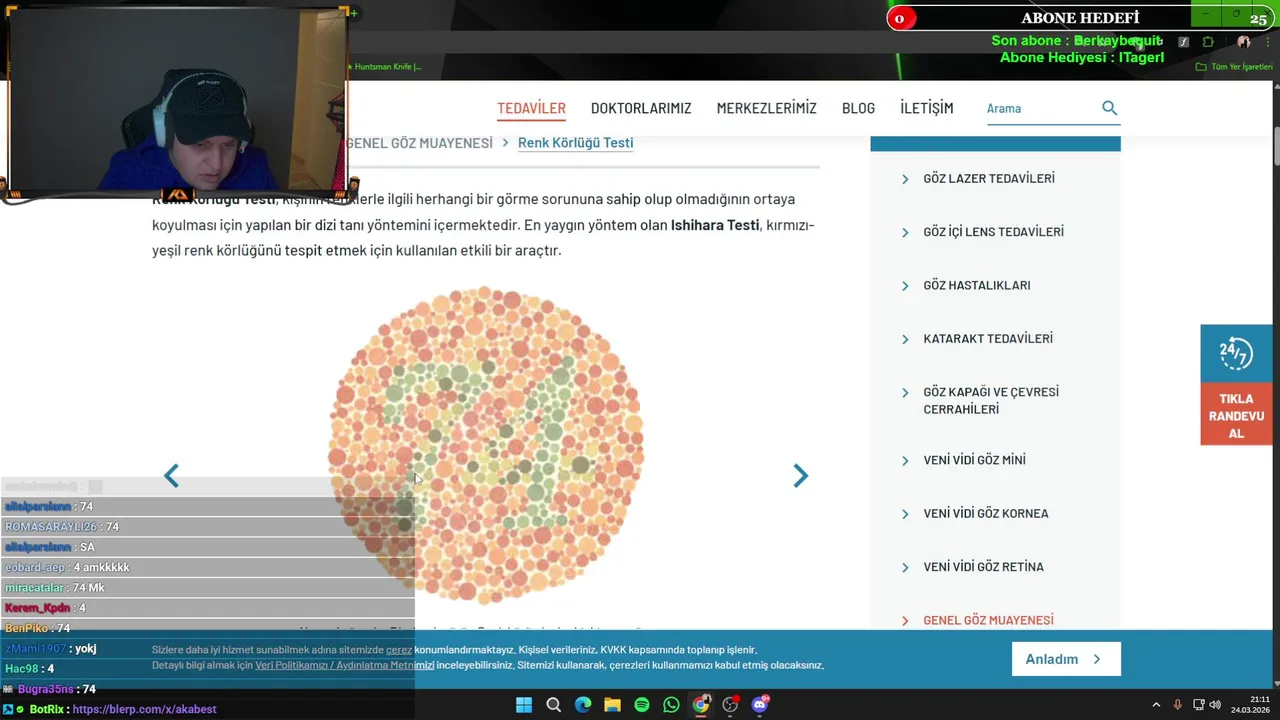Click chat message eobard_aep : 4 amkkkkk
This screenshot has width=1280, height=720.
[x=67, y=567]
